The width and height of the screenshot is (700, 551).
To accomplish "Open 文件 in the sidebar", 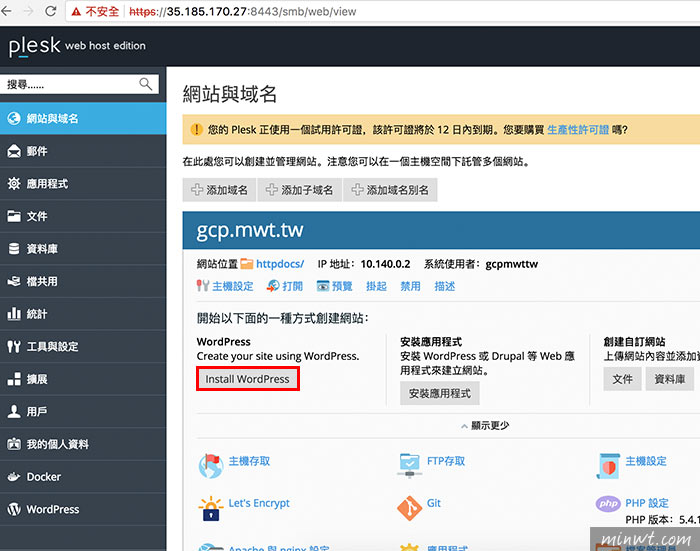I will tap(83, 216).
